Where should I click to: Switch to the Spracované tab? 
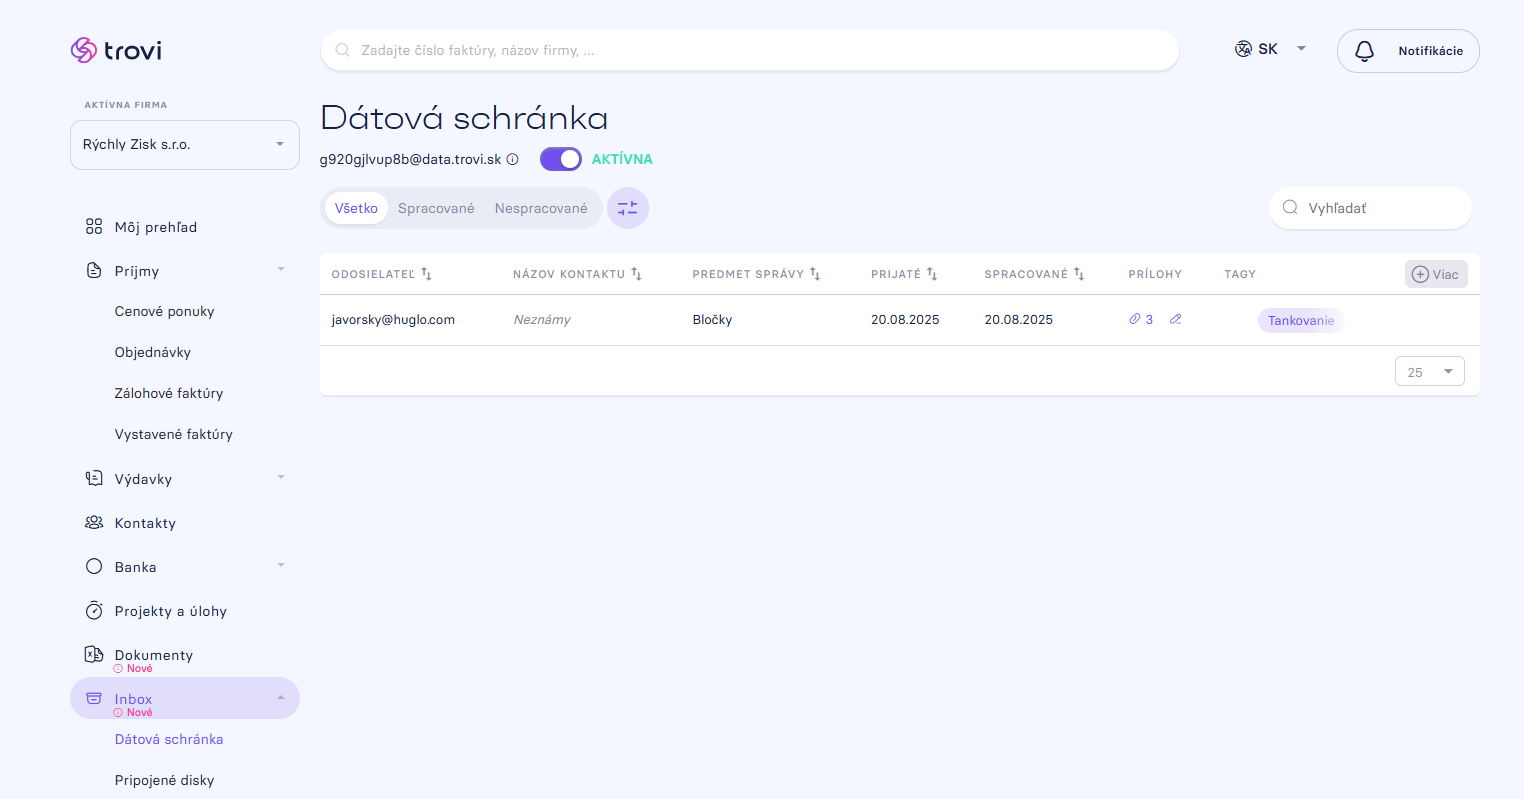pos(436,208)
